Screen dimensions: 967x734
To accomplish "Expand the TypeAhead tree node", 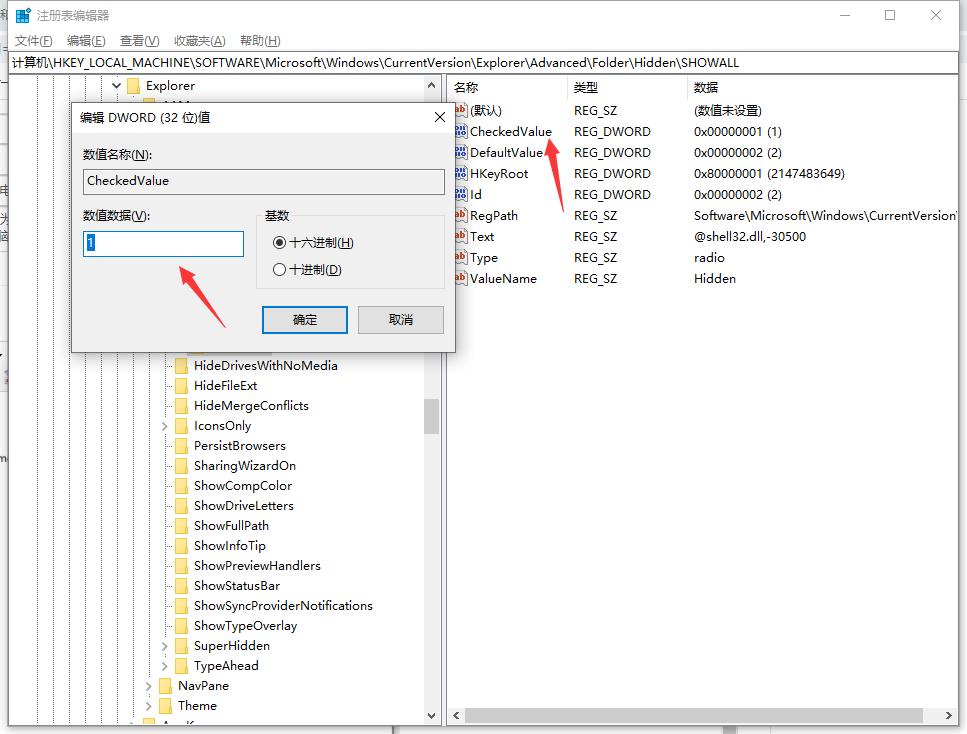I will 165,666.
